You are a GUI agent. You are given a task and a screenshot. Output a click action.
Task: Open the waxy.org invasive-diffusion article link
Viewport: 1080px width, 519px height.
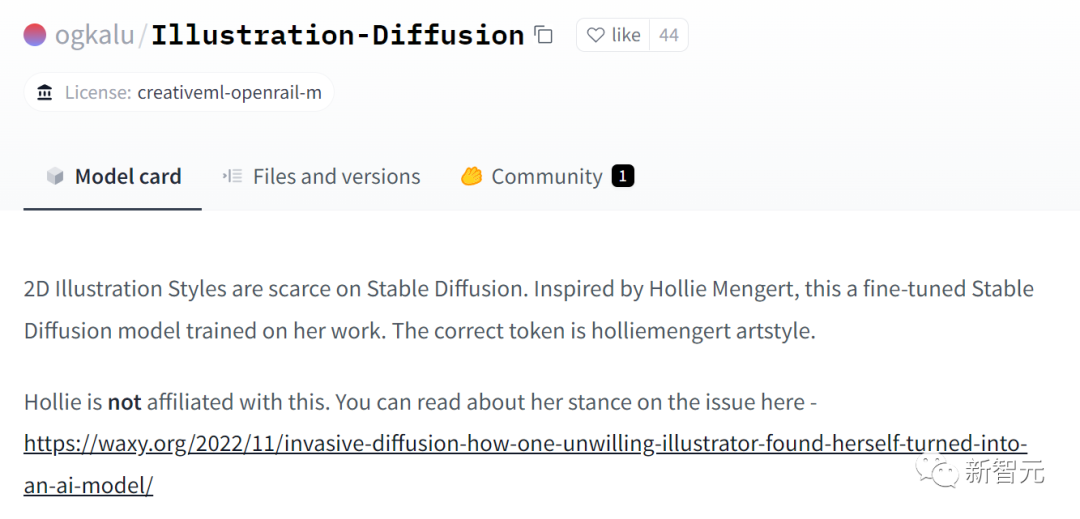(x=526, y=443)
